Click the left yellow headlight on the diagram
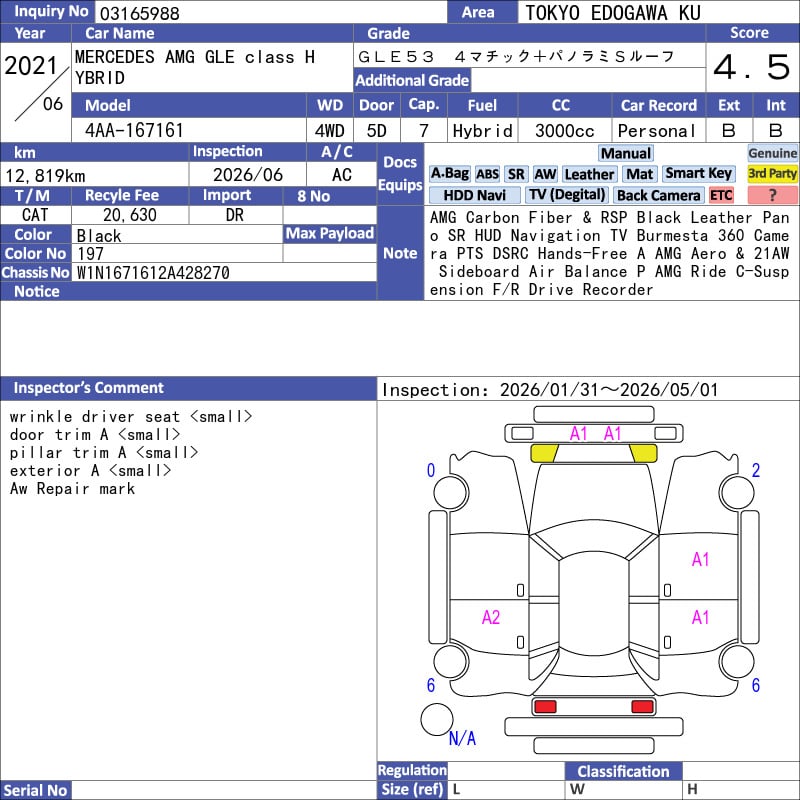 tap(544, 453)
